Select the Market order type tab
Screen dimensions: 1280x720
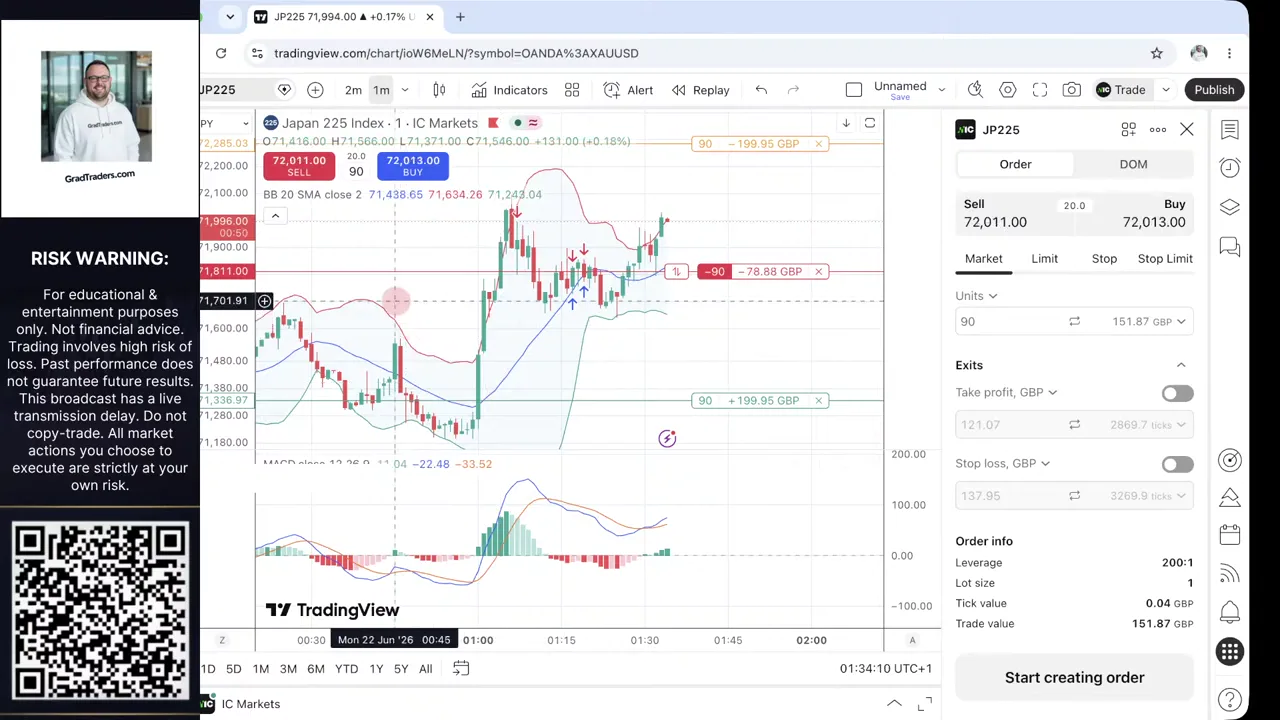click(983, 259)
